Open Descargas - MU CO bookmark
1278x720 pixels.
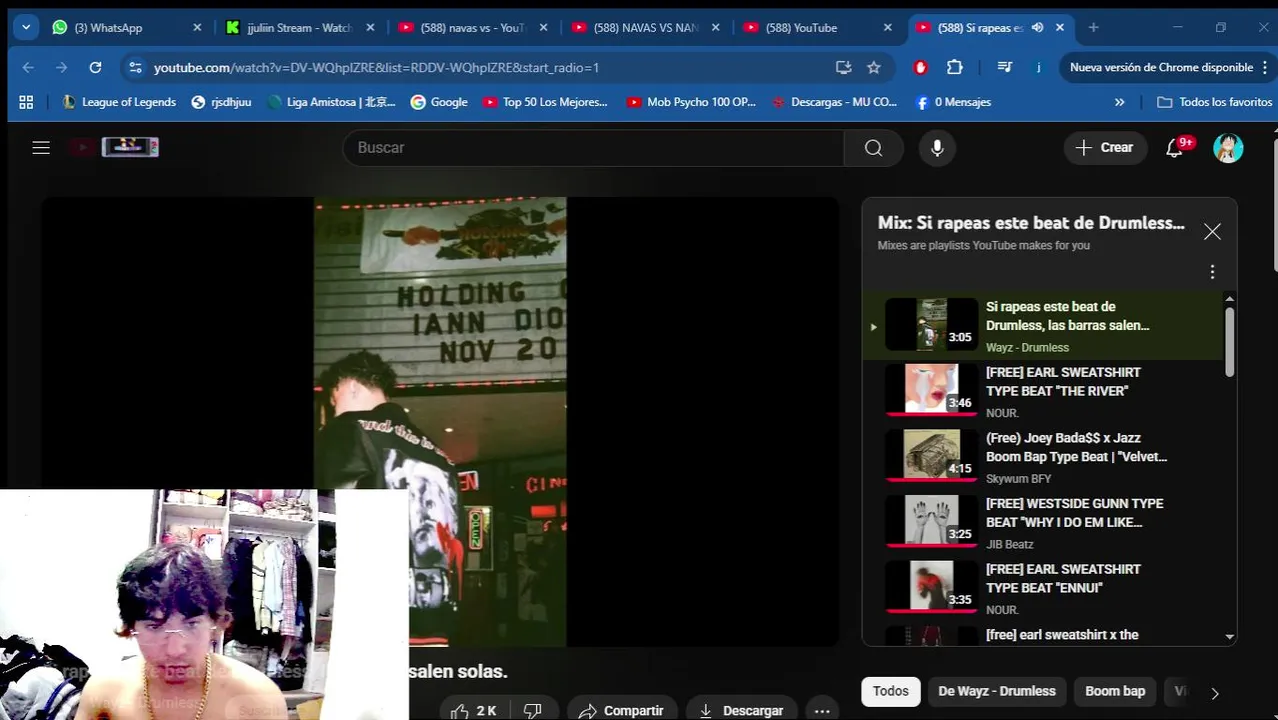pos(834,102)
